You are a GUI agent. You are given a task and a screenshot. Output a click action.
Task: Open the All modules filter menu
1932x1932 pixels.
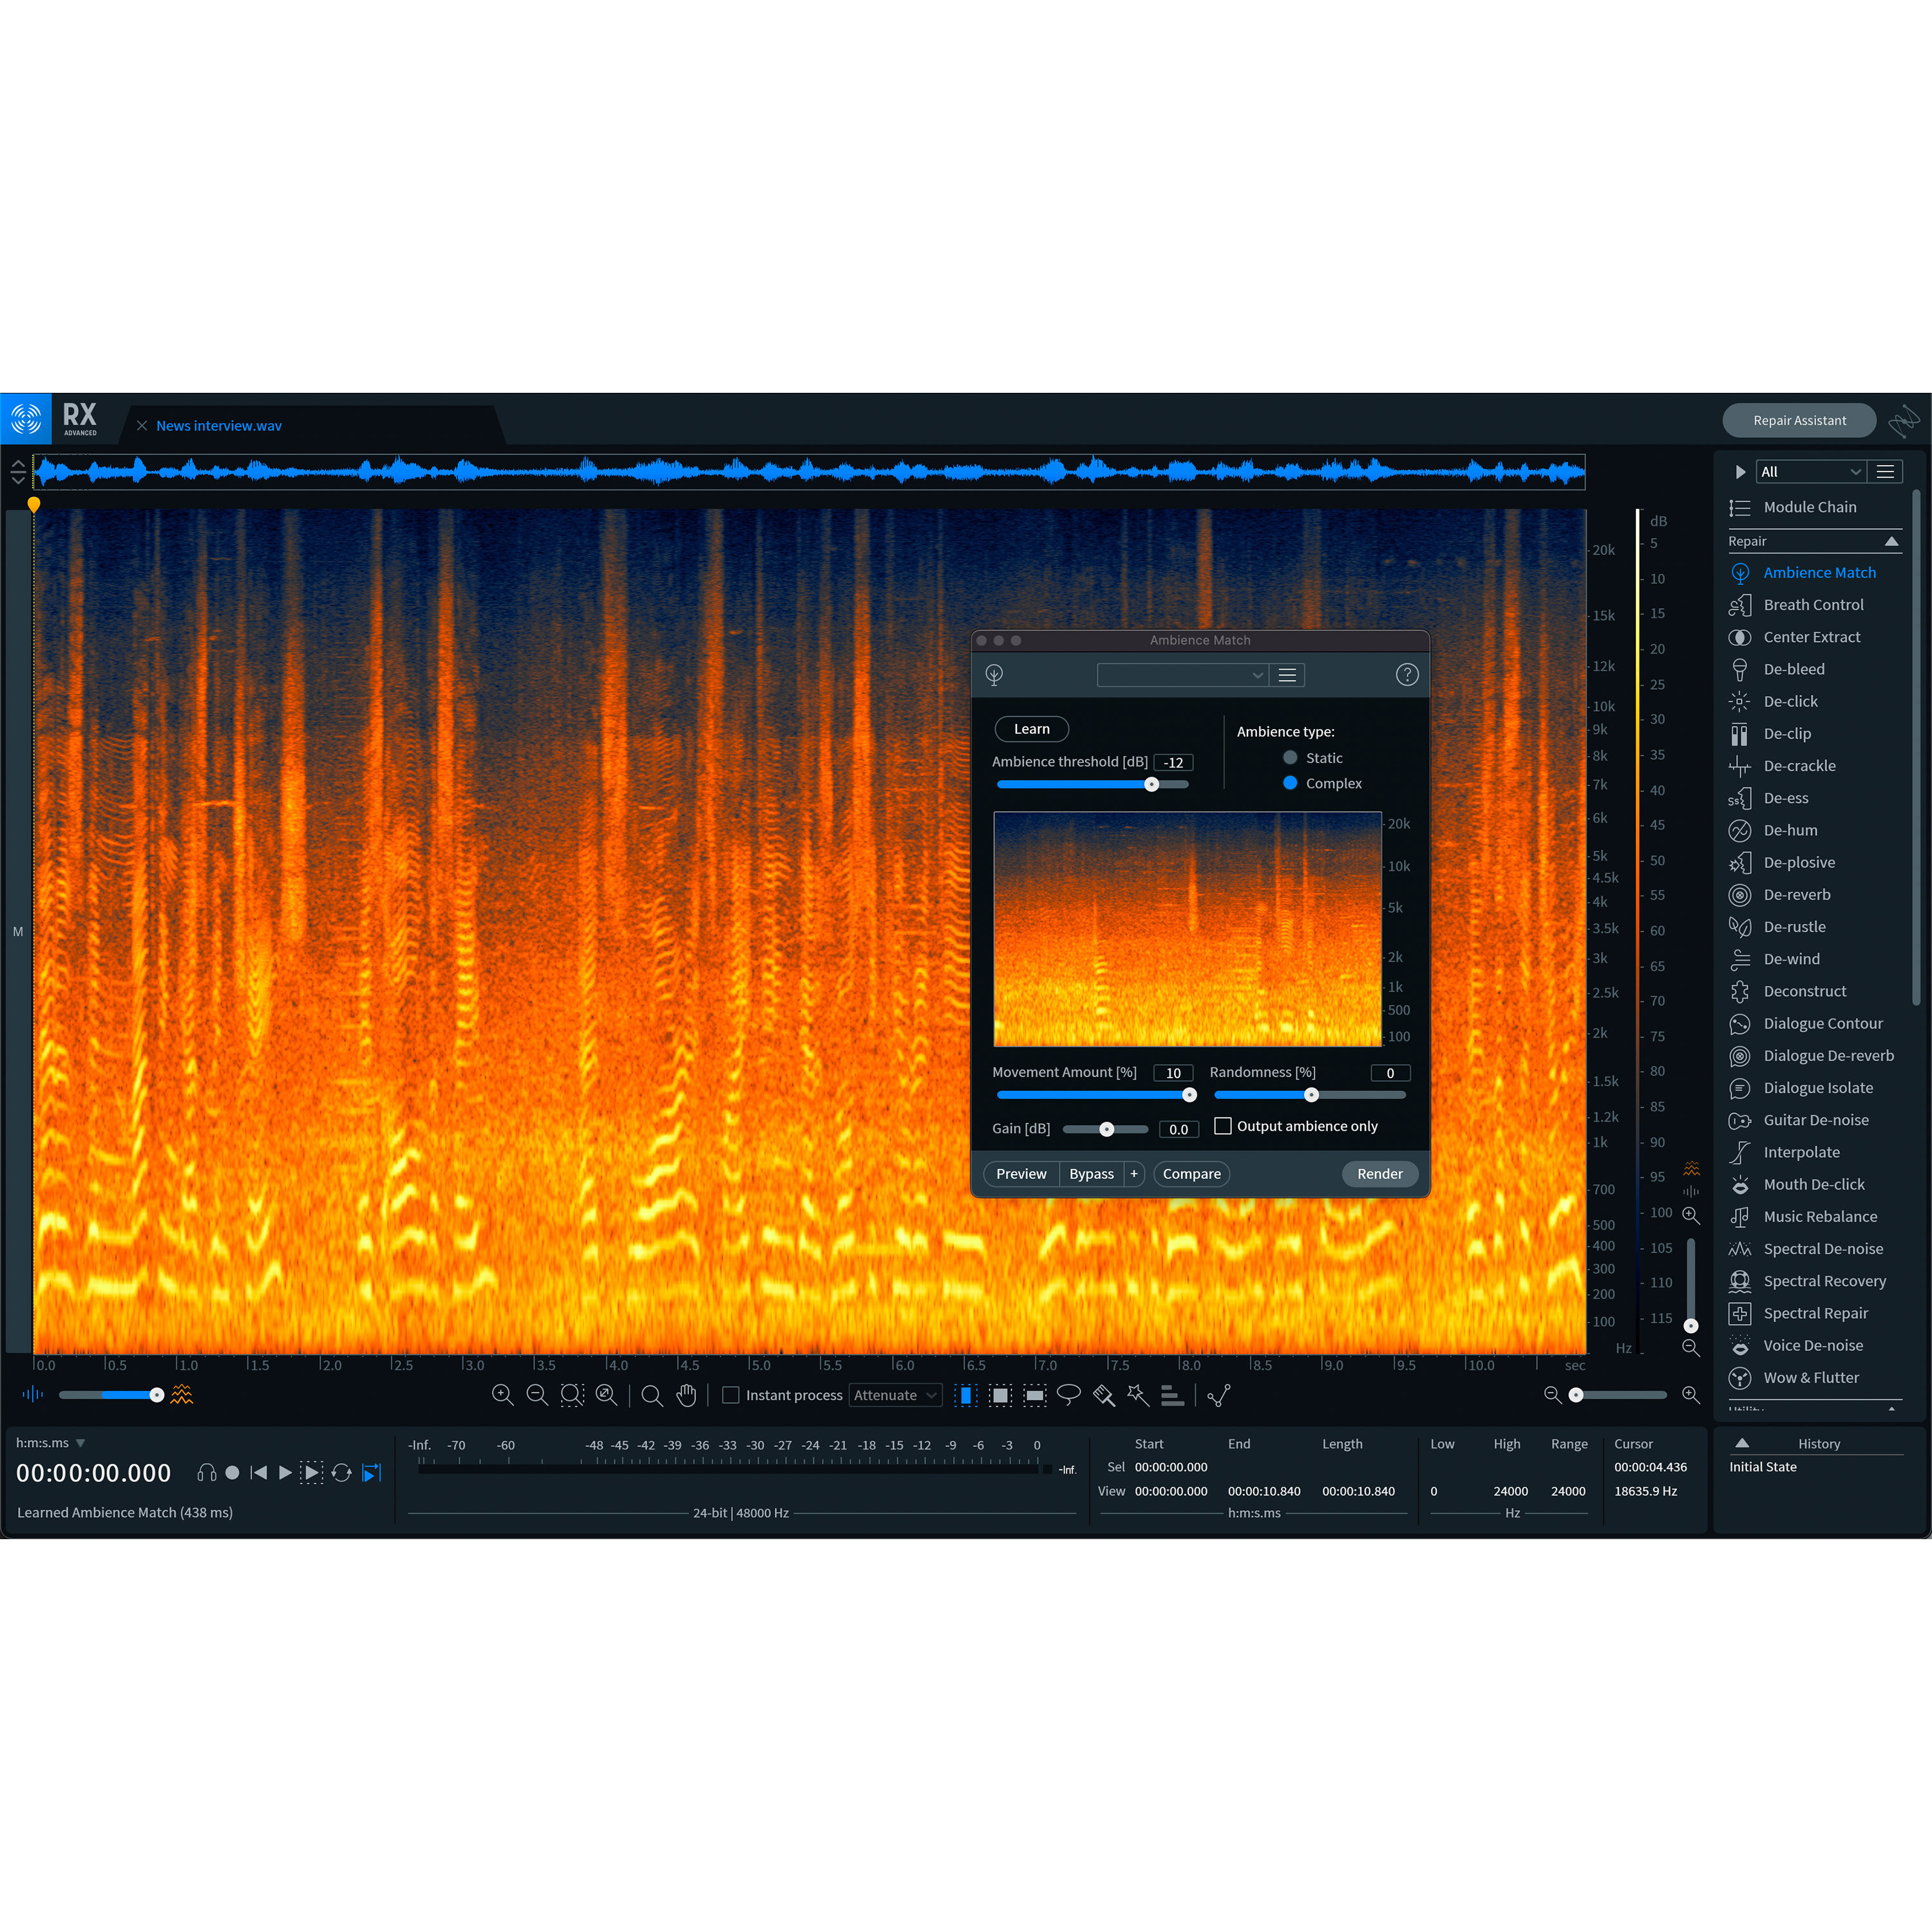tap(1810, 471)
